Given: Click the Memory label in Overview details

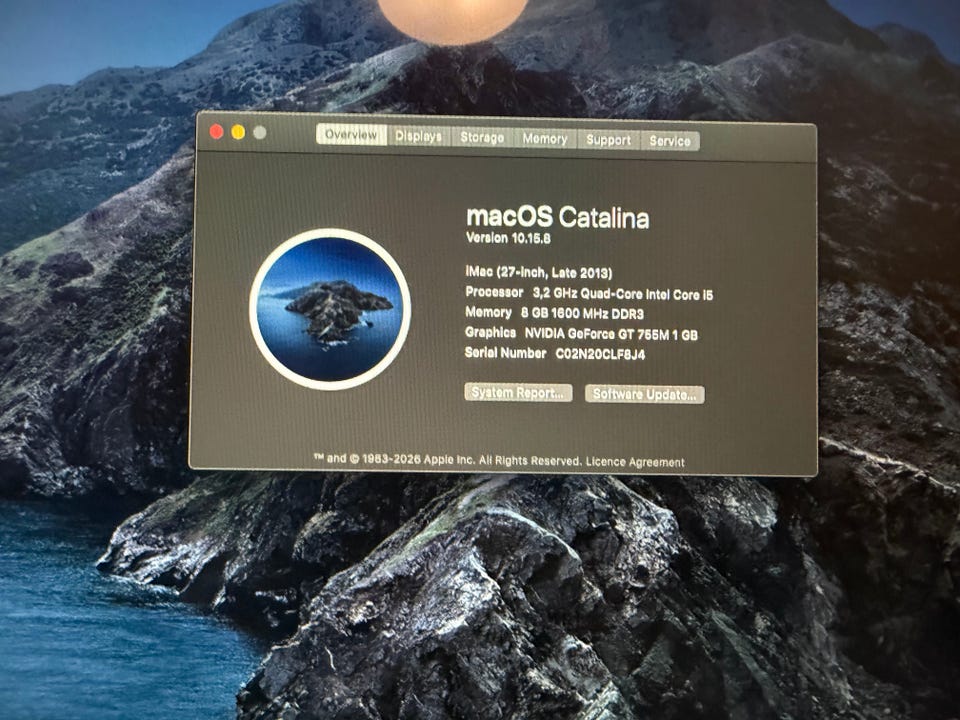Looking at the screenshot, I should (488, 312).
